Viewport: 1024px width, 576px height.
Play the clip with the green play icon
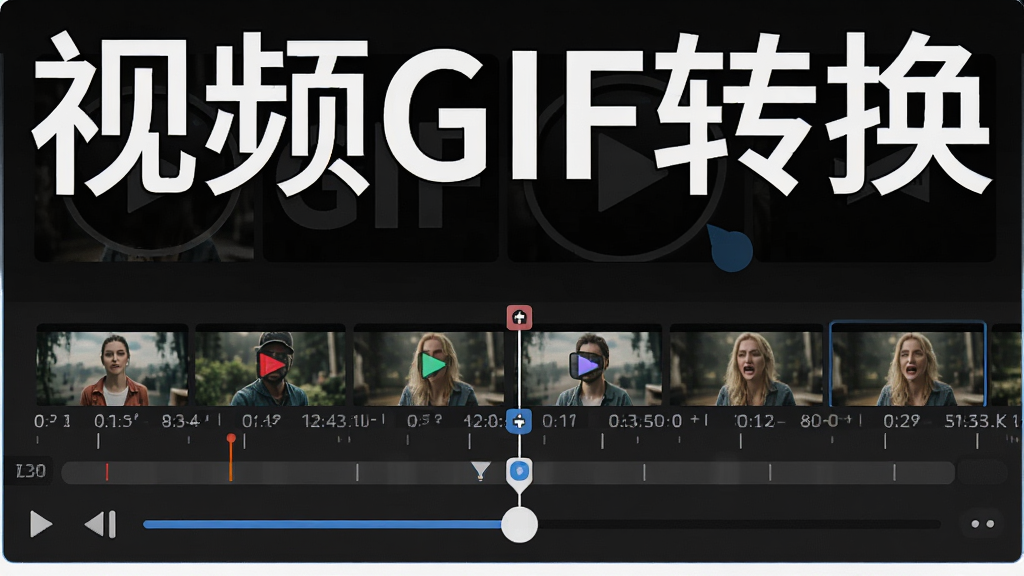[432, 365]
